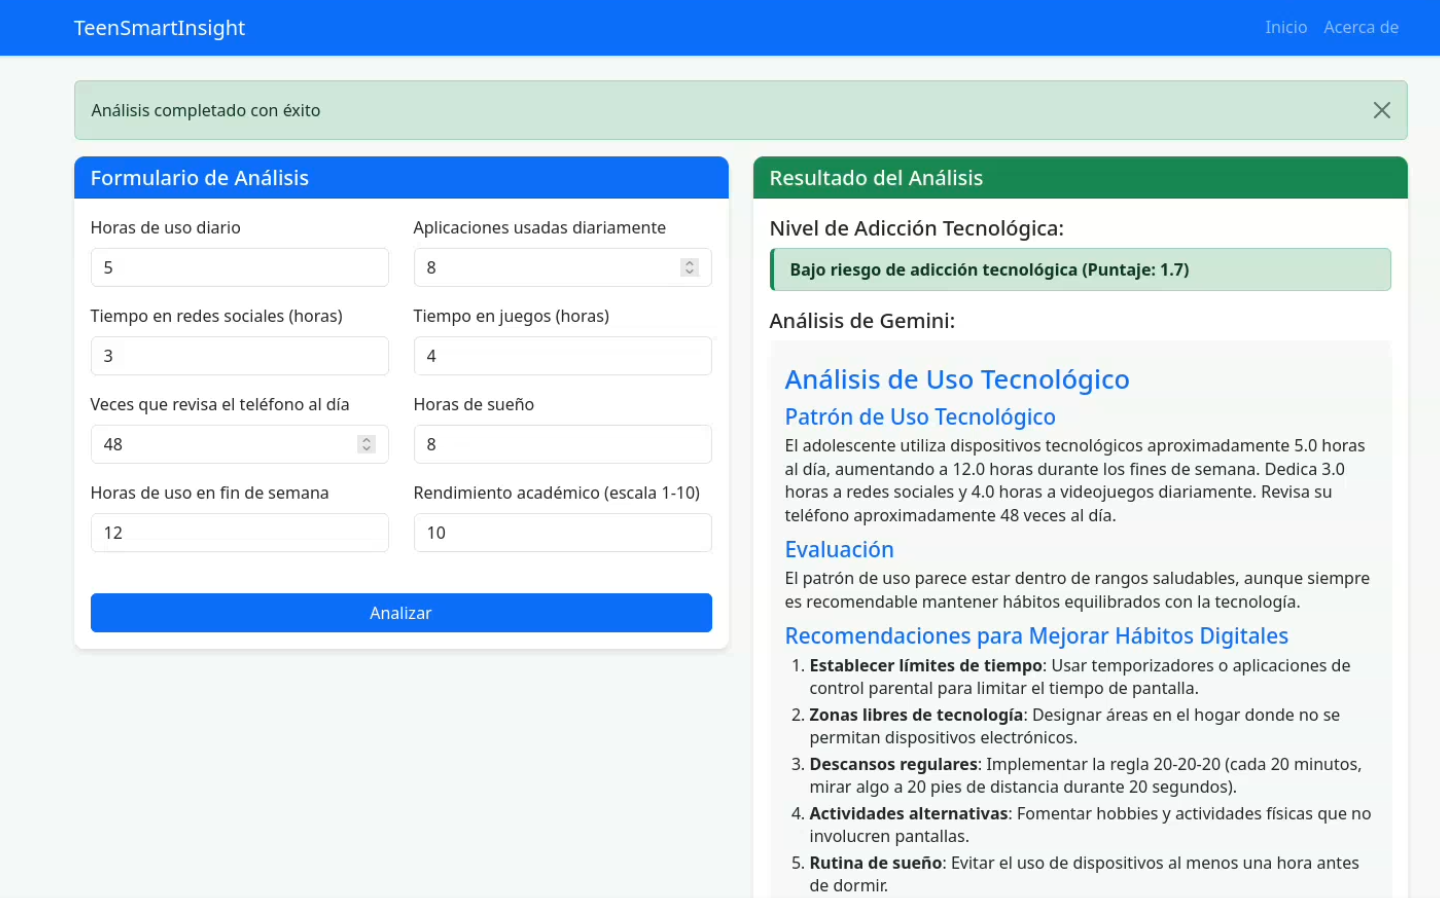Click the TeenSmartInsight brand logo
The width and height of the screenshot is (1440, 898).
[x=159, y=28]
